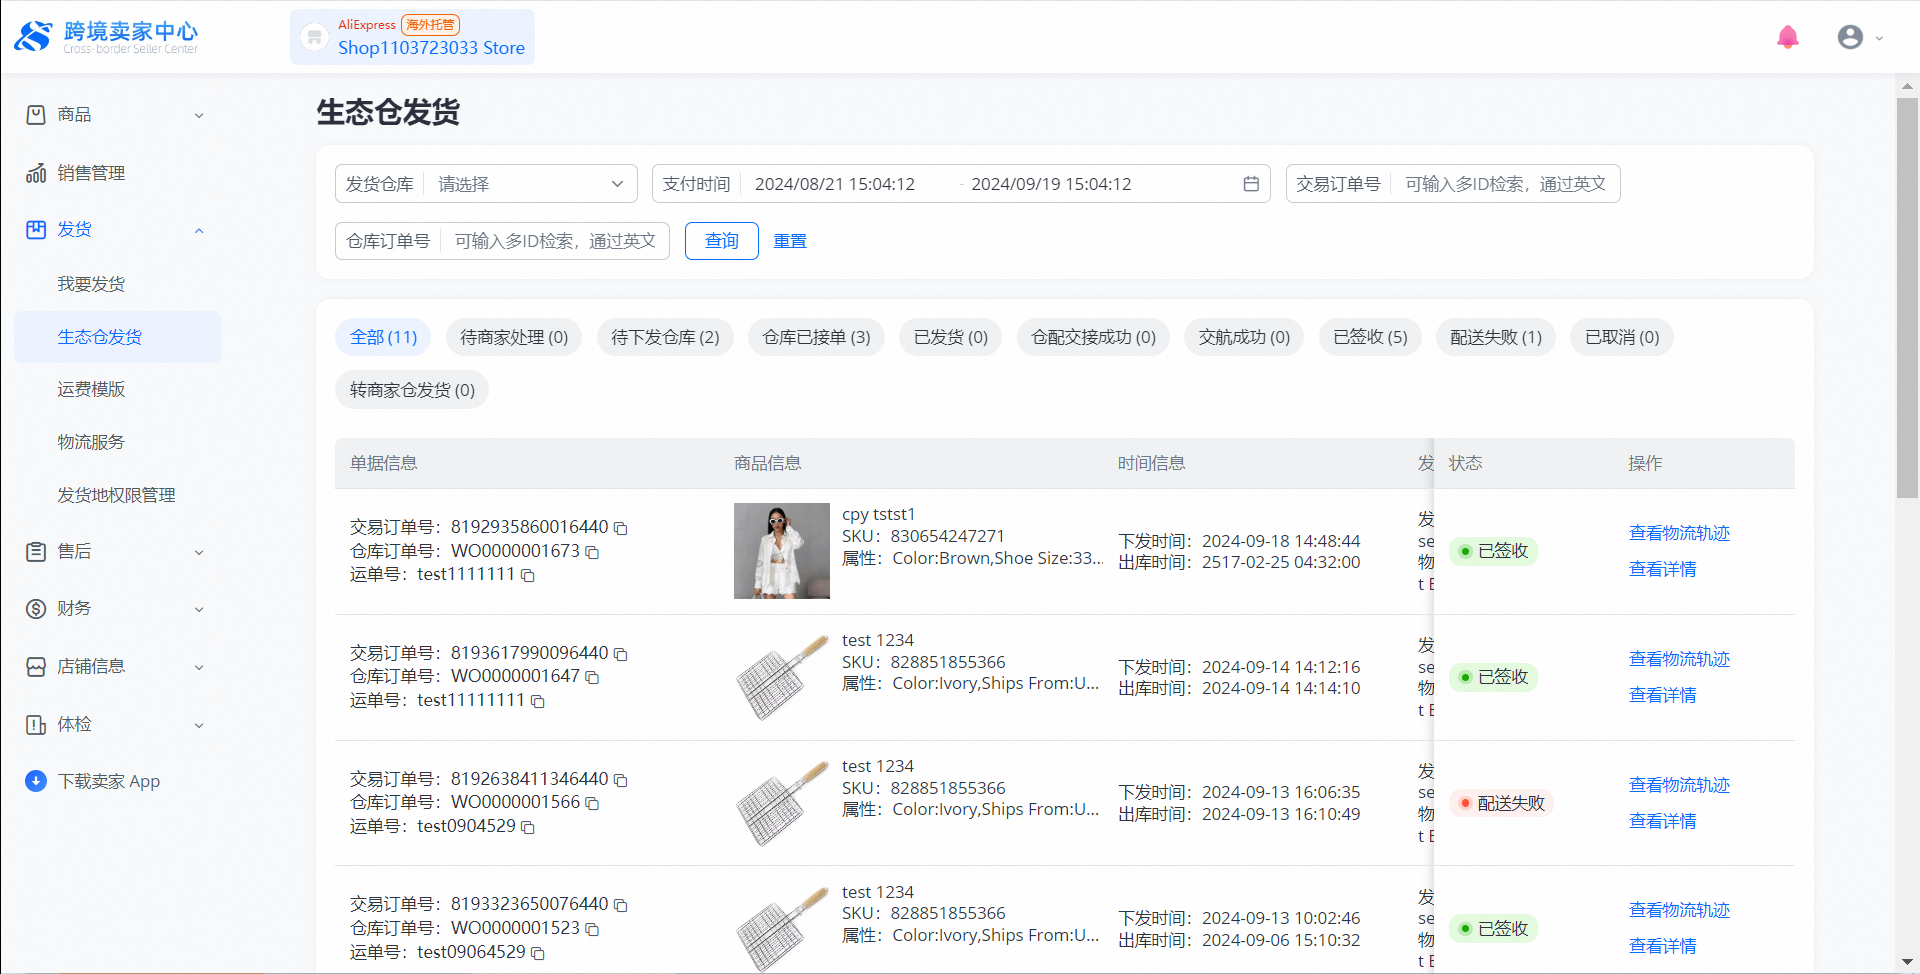Screen dimensions: 1920x974
Task: Click the store icon beside Shop1103723033 Store
Action: click(x=315, y=37)
